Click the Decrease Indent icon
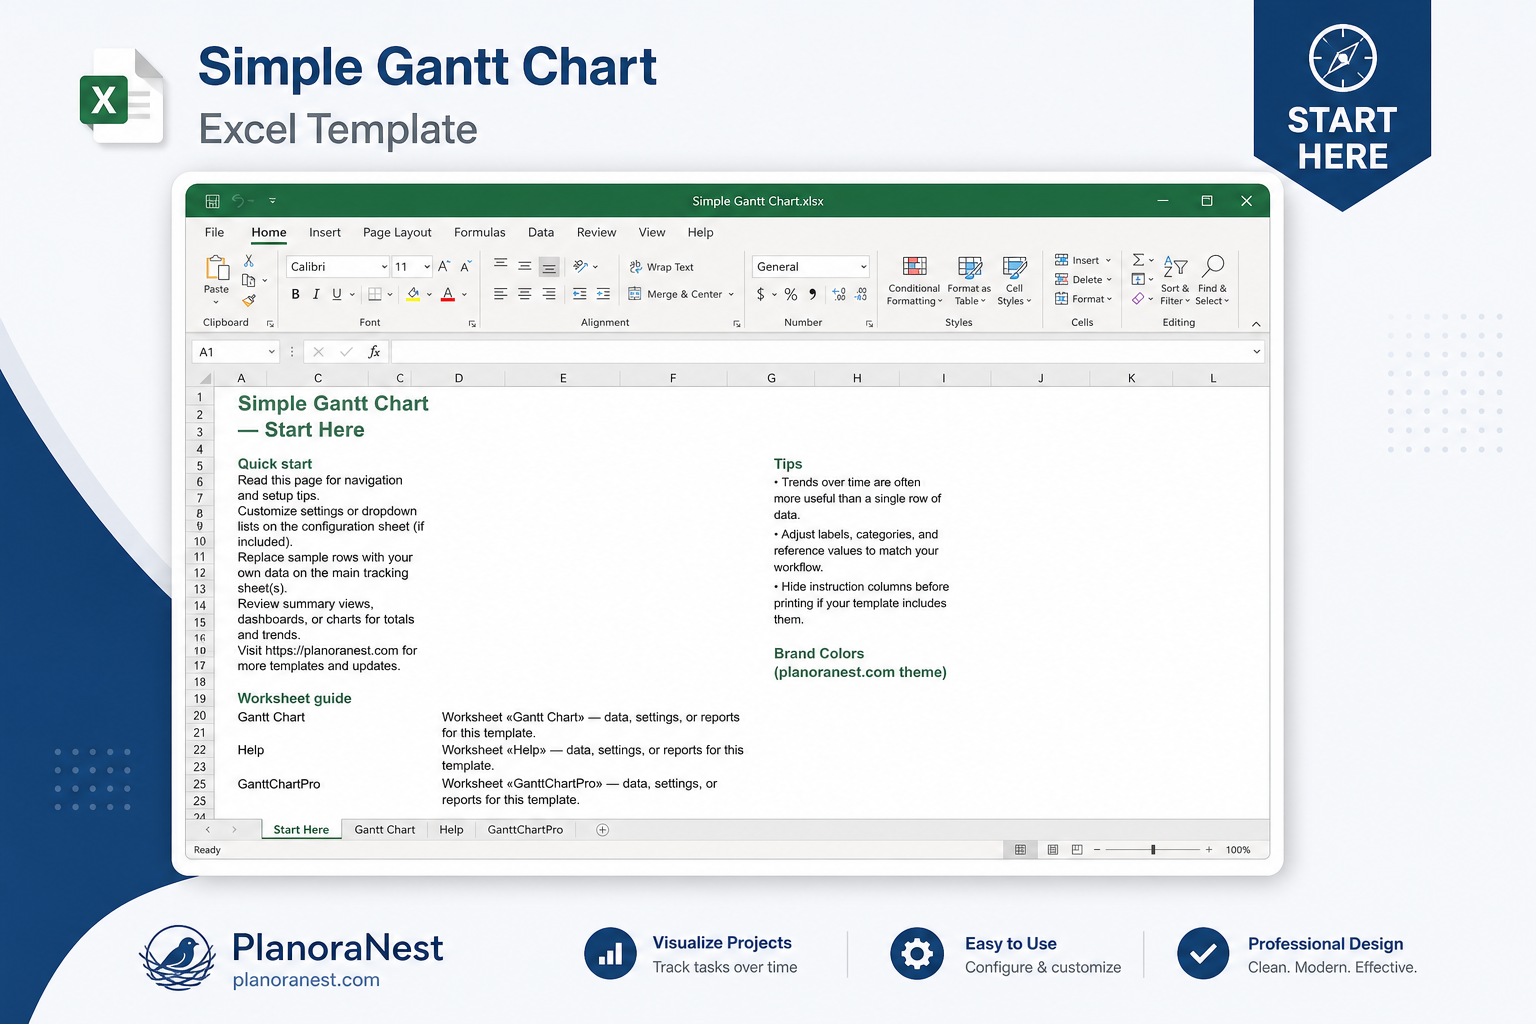The height and width of the screenshot is (1024, 1536). click(x=580, y=294)
